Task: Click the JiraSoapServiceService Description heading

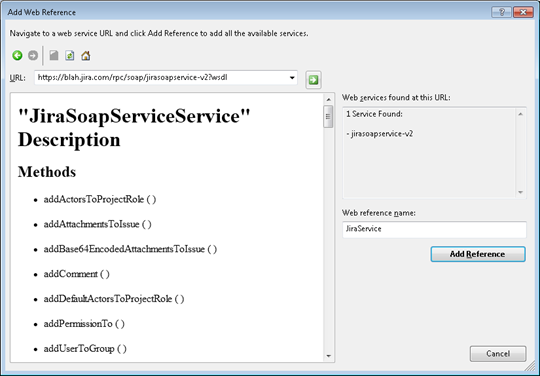Action: coord(134,127)
